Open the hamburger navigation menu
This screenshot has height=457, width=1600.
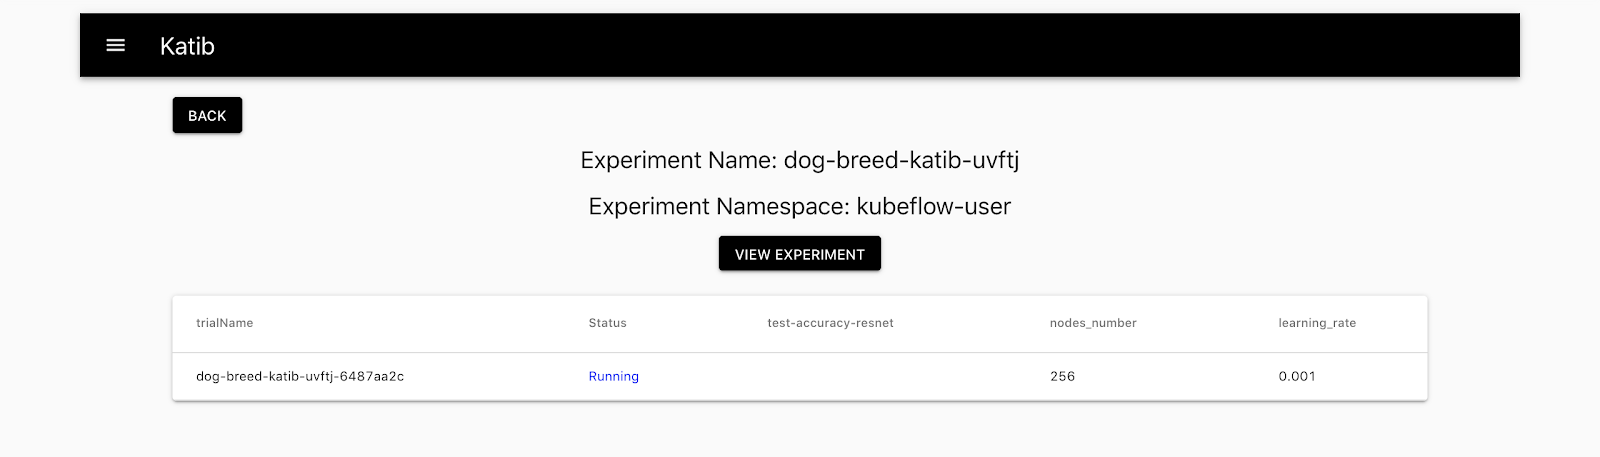tap(116, 45)
